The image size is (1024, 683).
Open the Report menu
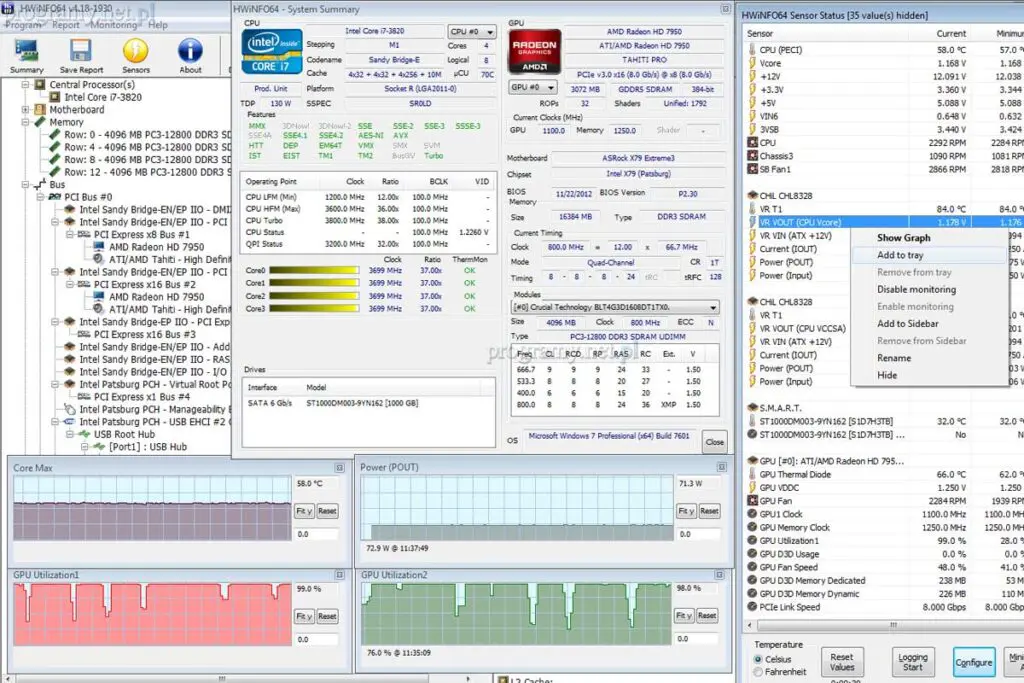[x=65, y=25]
